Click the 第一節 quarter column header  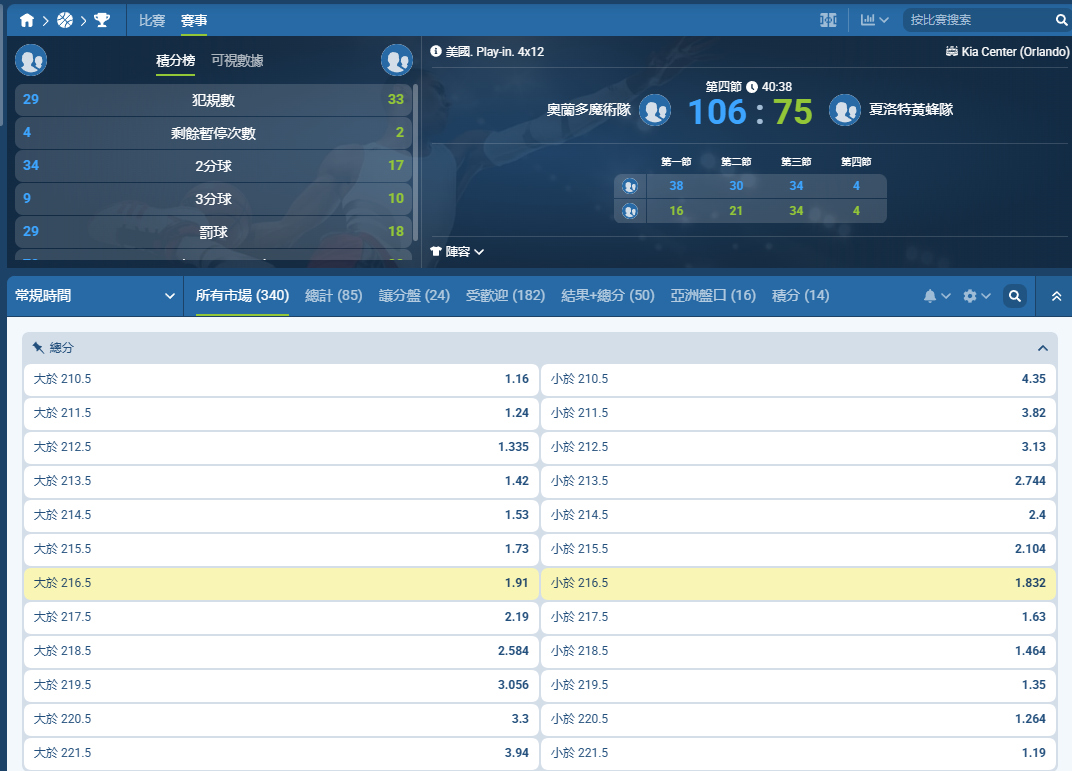coord(676,162)
